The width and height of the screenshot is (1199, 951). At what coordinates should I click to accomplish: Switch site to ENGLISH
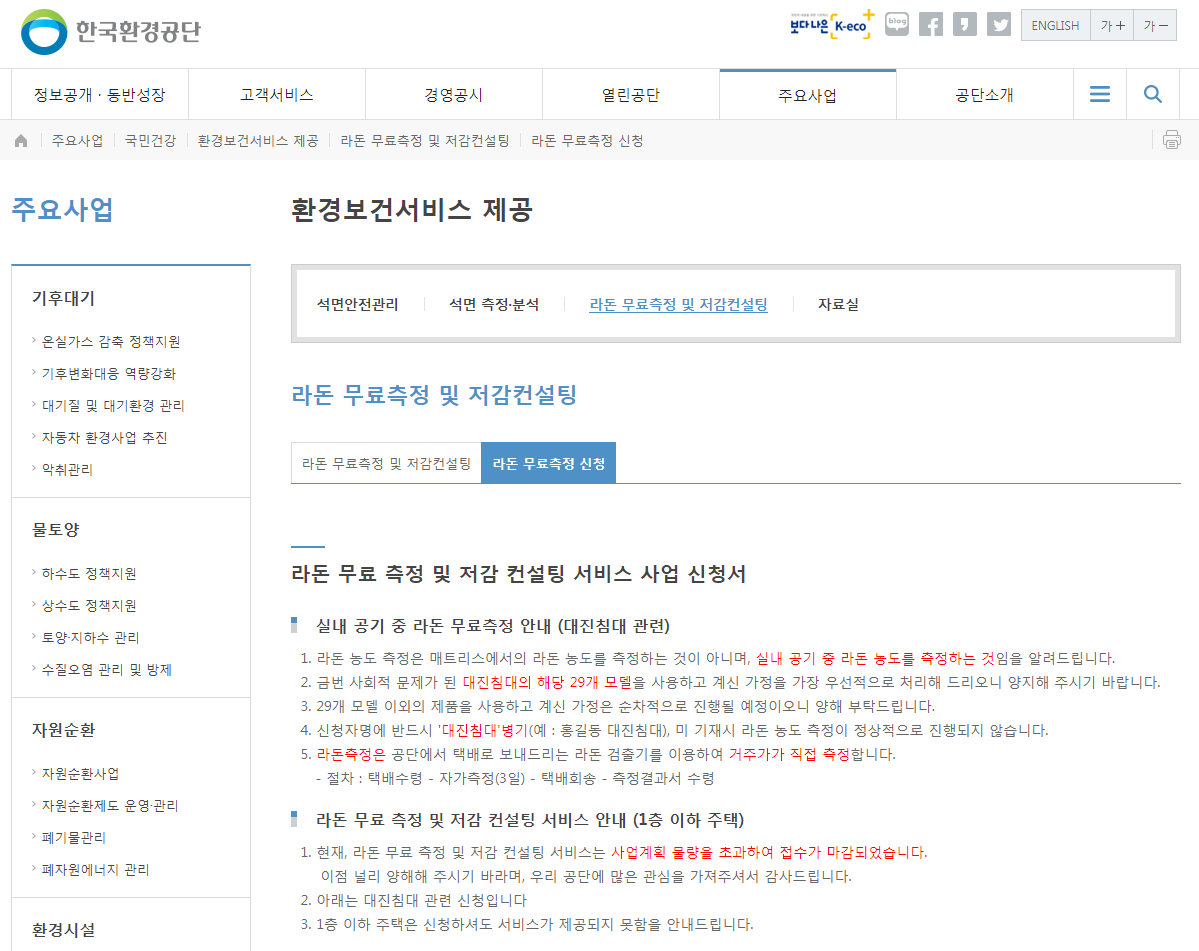1055,26
